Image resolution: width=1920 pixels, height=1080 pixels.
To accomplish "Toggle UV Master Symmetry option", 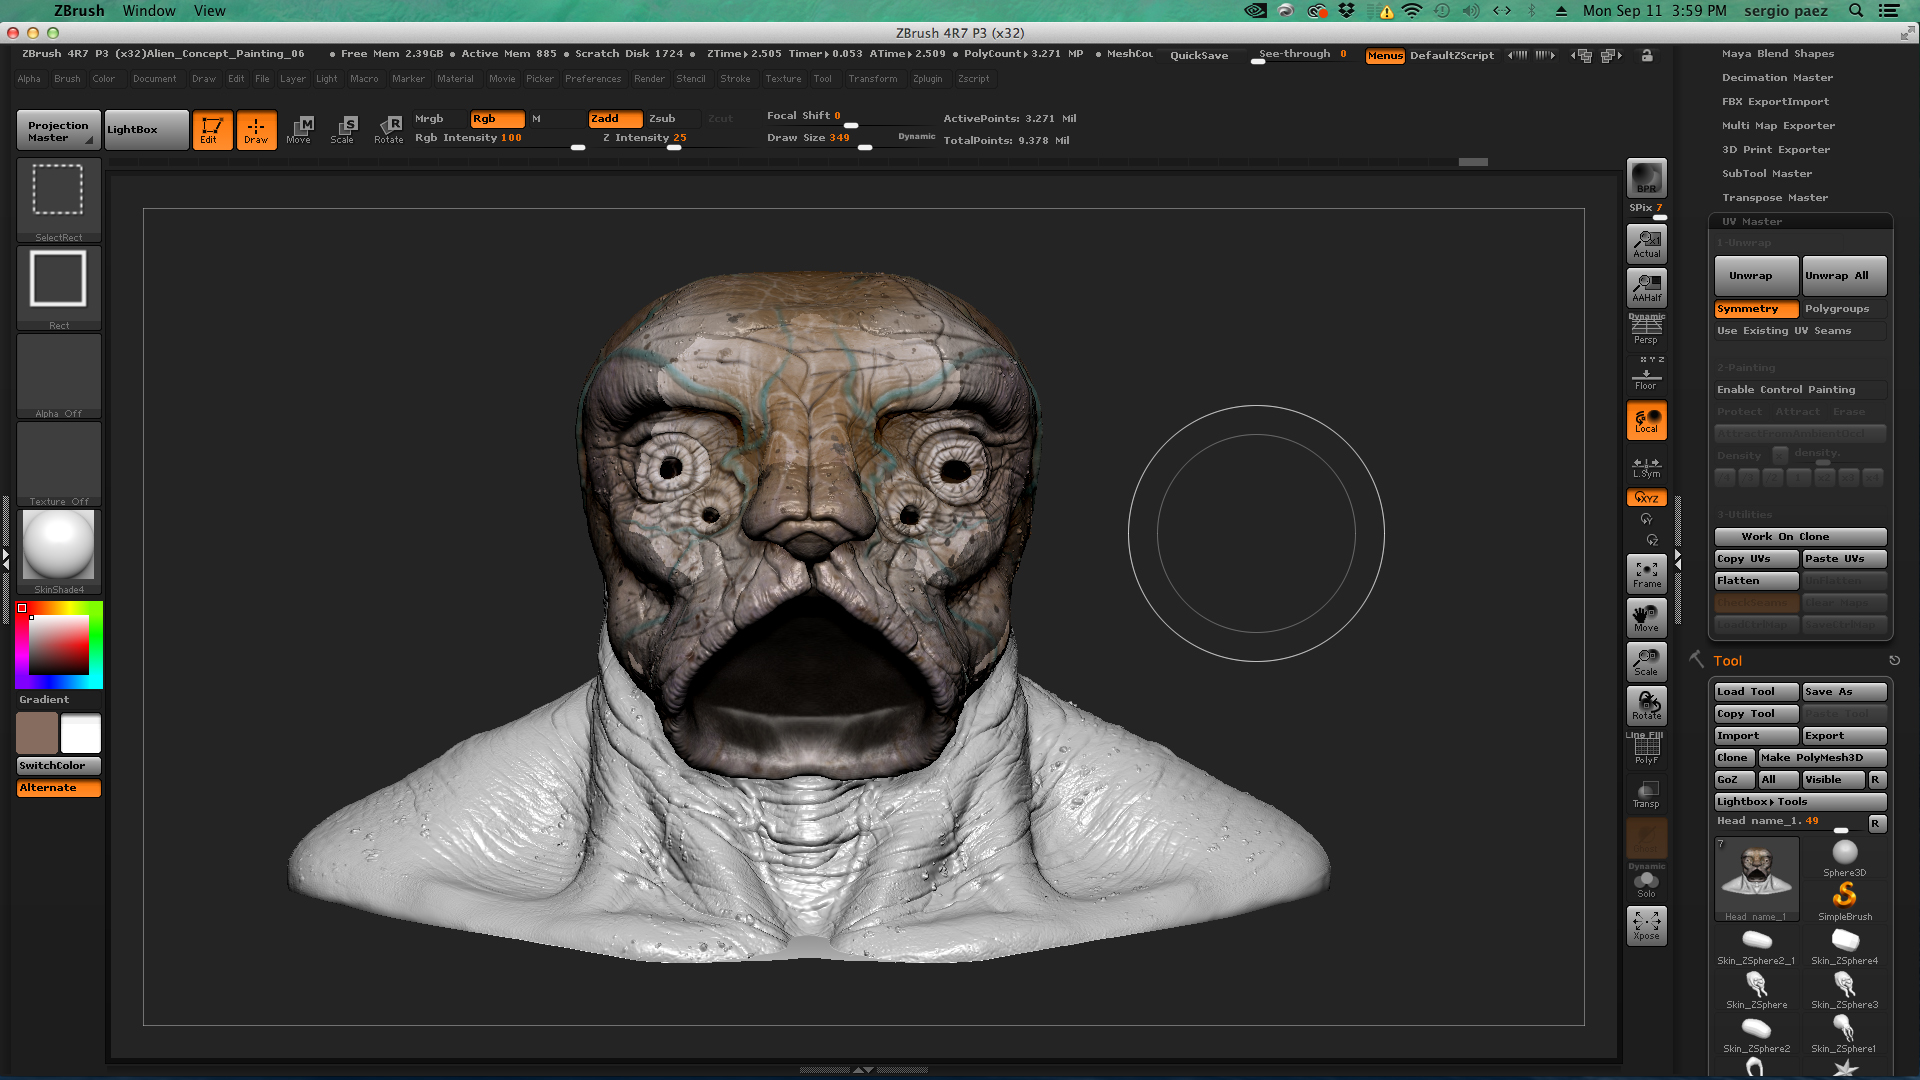I will click(x=1756, y=309).
